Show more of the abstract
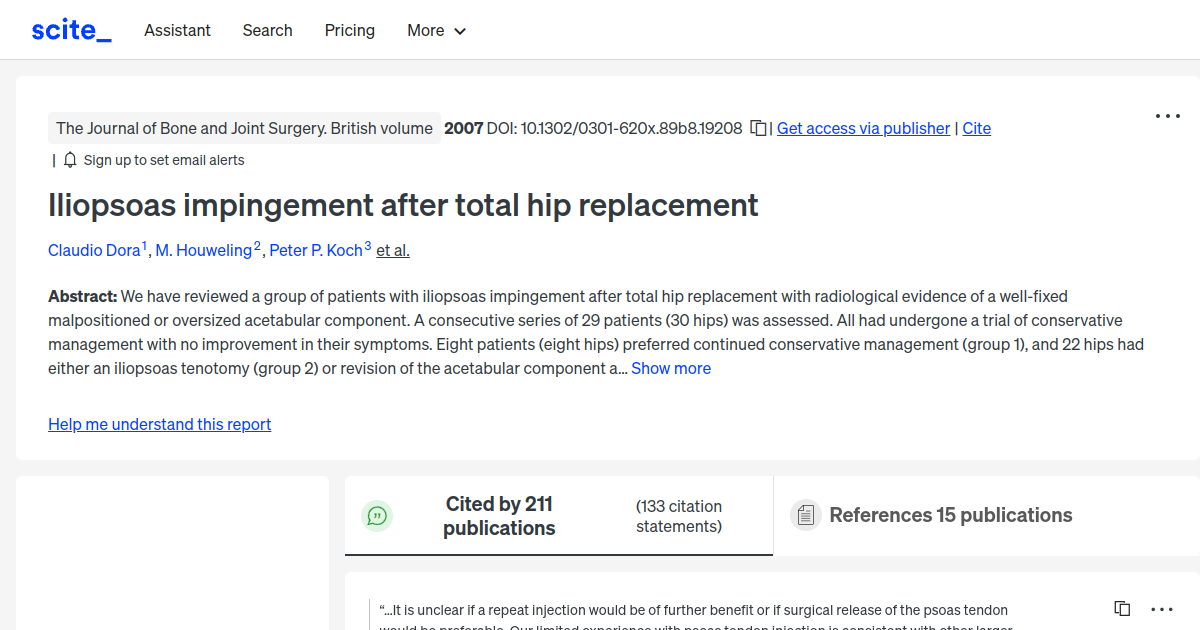This screenshot has width=1200, height=630. click(x=670, y=368)
